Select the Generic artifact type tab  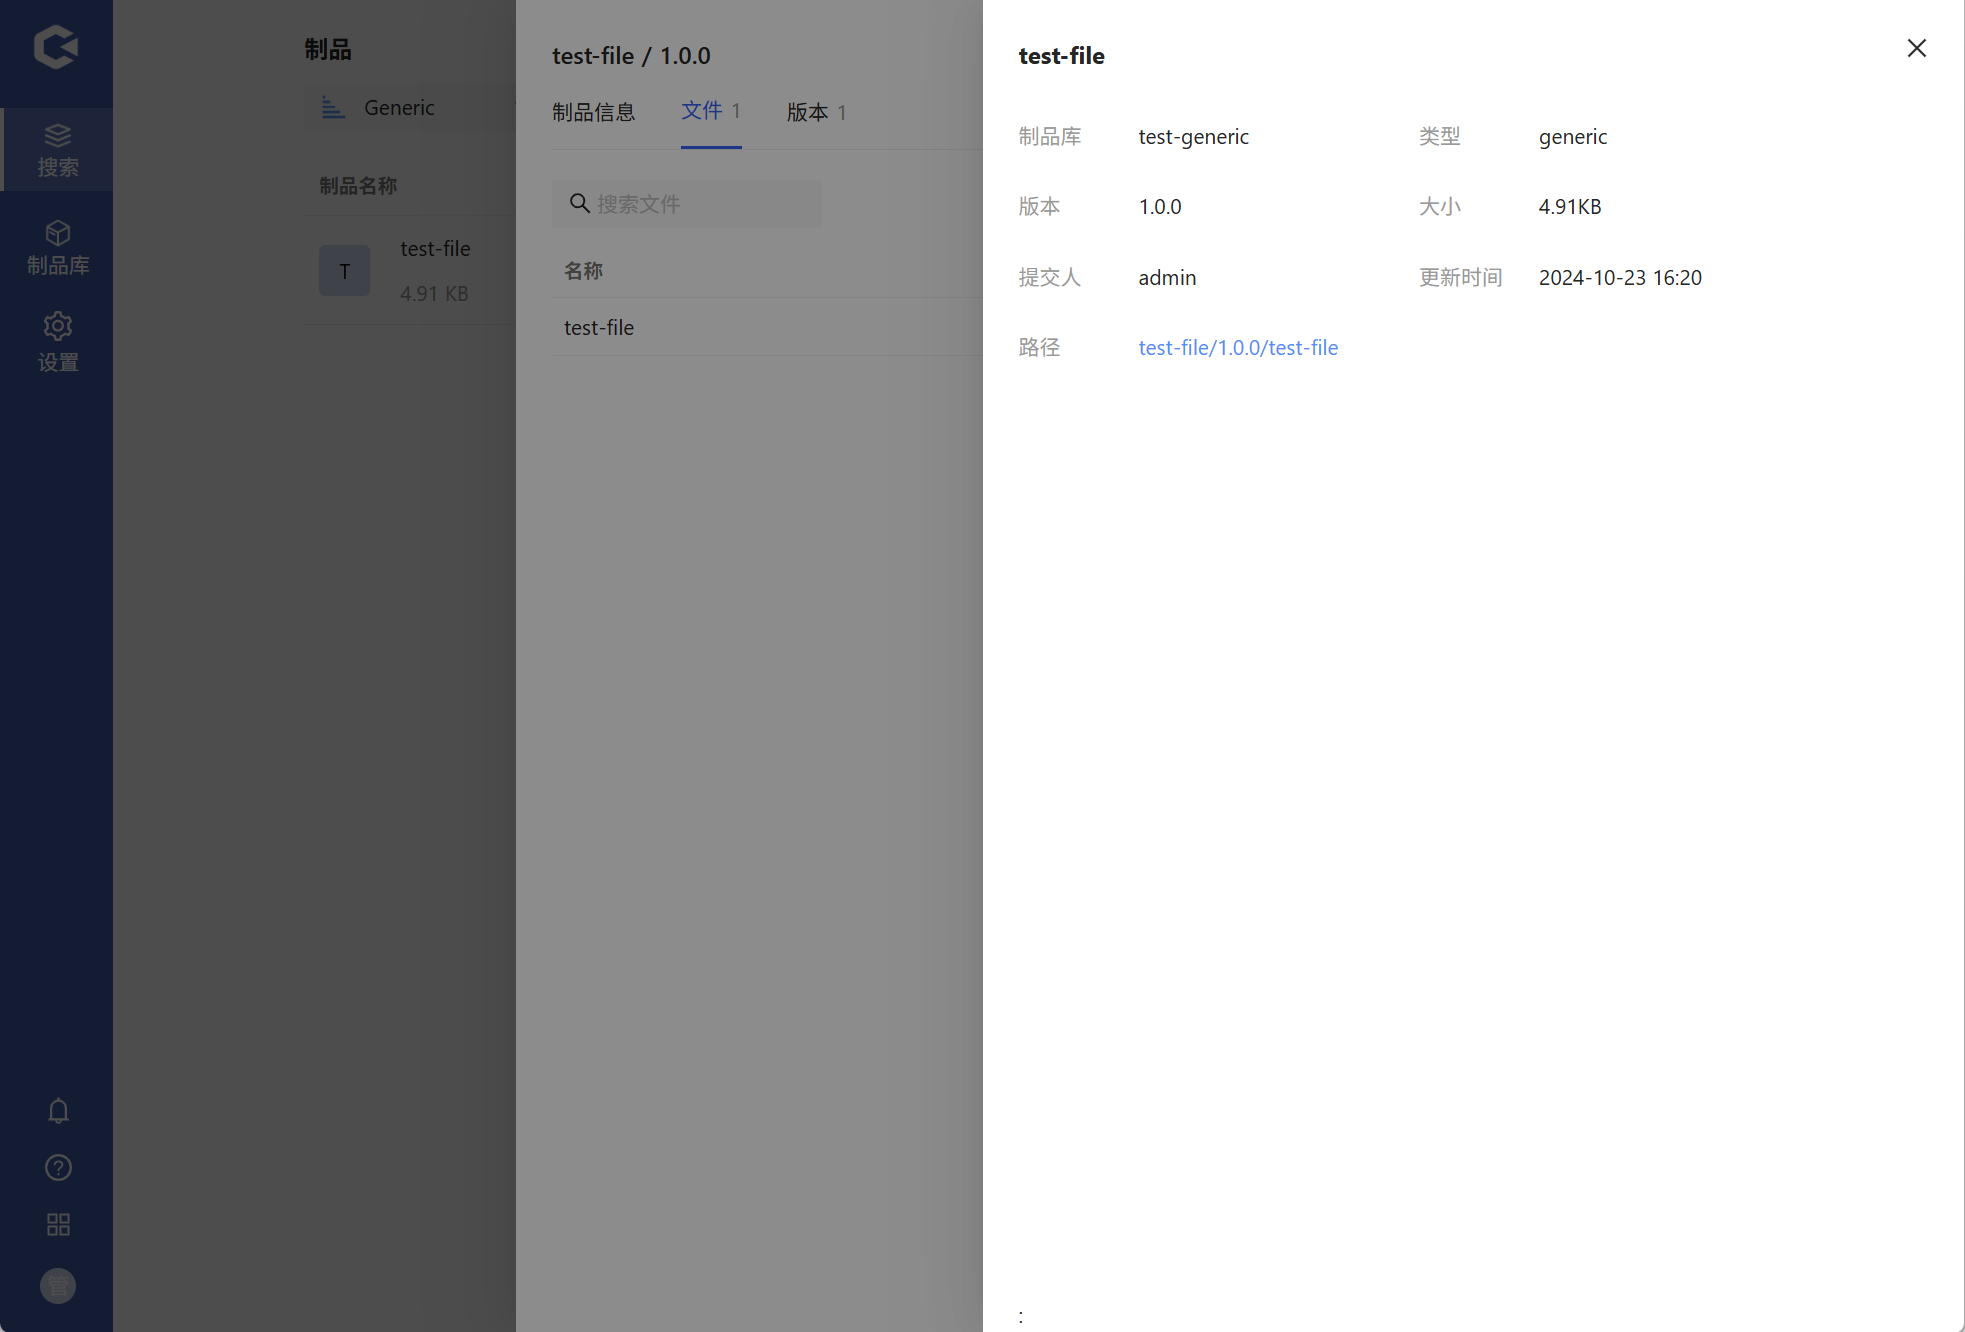point(398,108)
